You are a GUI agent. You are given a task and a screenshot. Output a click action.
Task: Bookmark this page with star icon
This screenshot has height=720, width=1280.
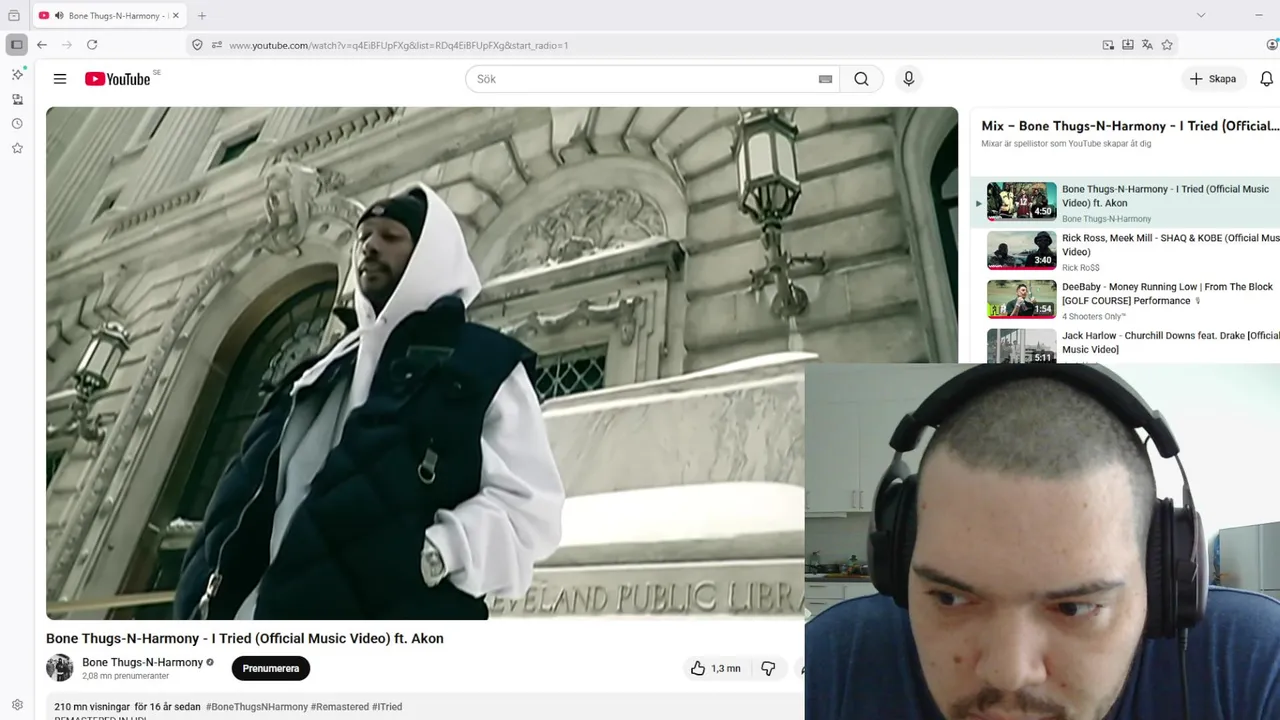tap(1167, 45)
